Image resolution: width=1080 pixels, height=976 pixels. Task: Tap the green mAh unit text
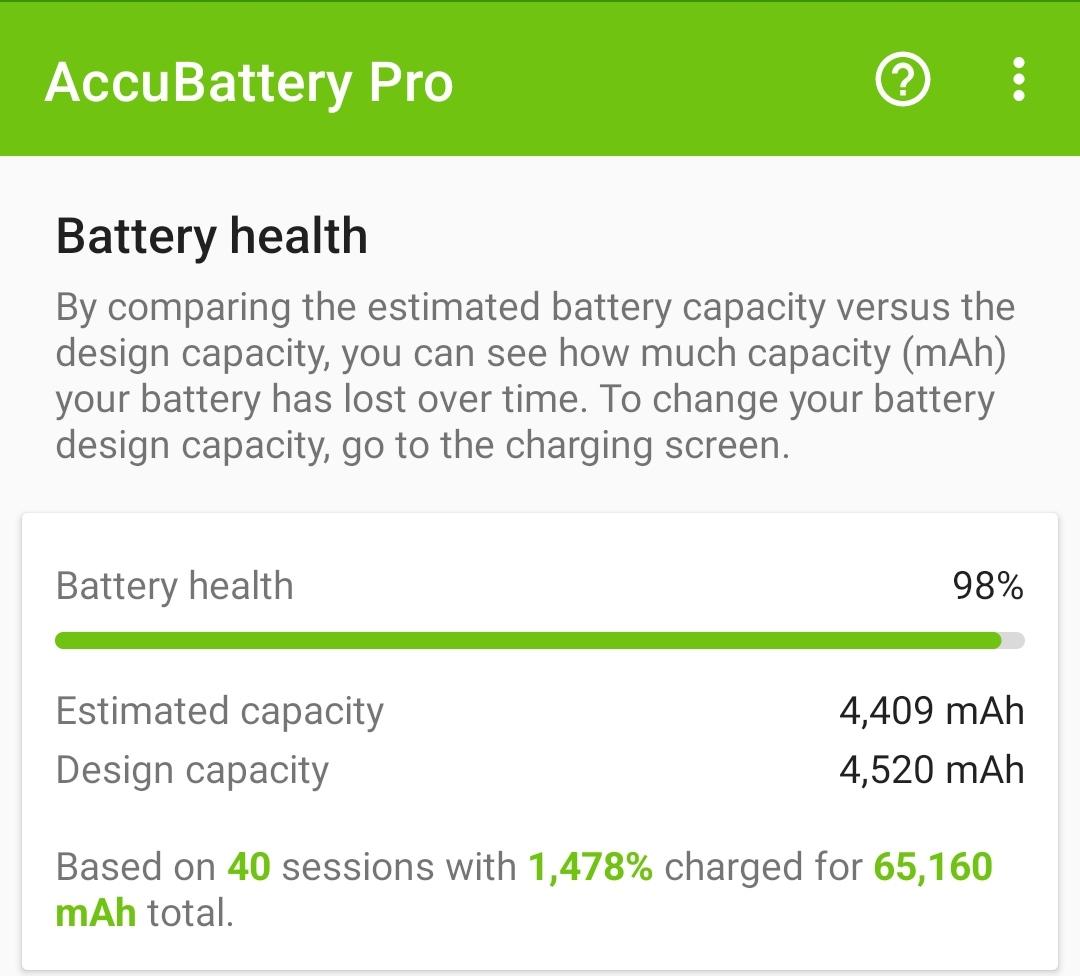tap(96, 913)
